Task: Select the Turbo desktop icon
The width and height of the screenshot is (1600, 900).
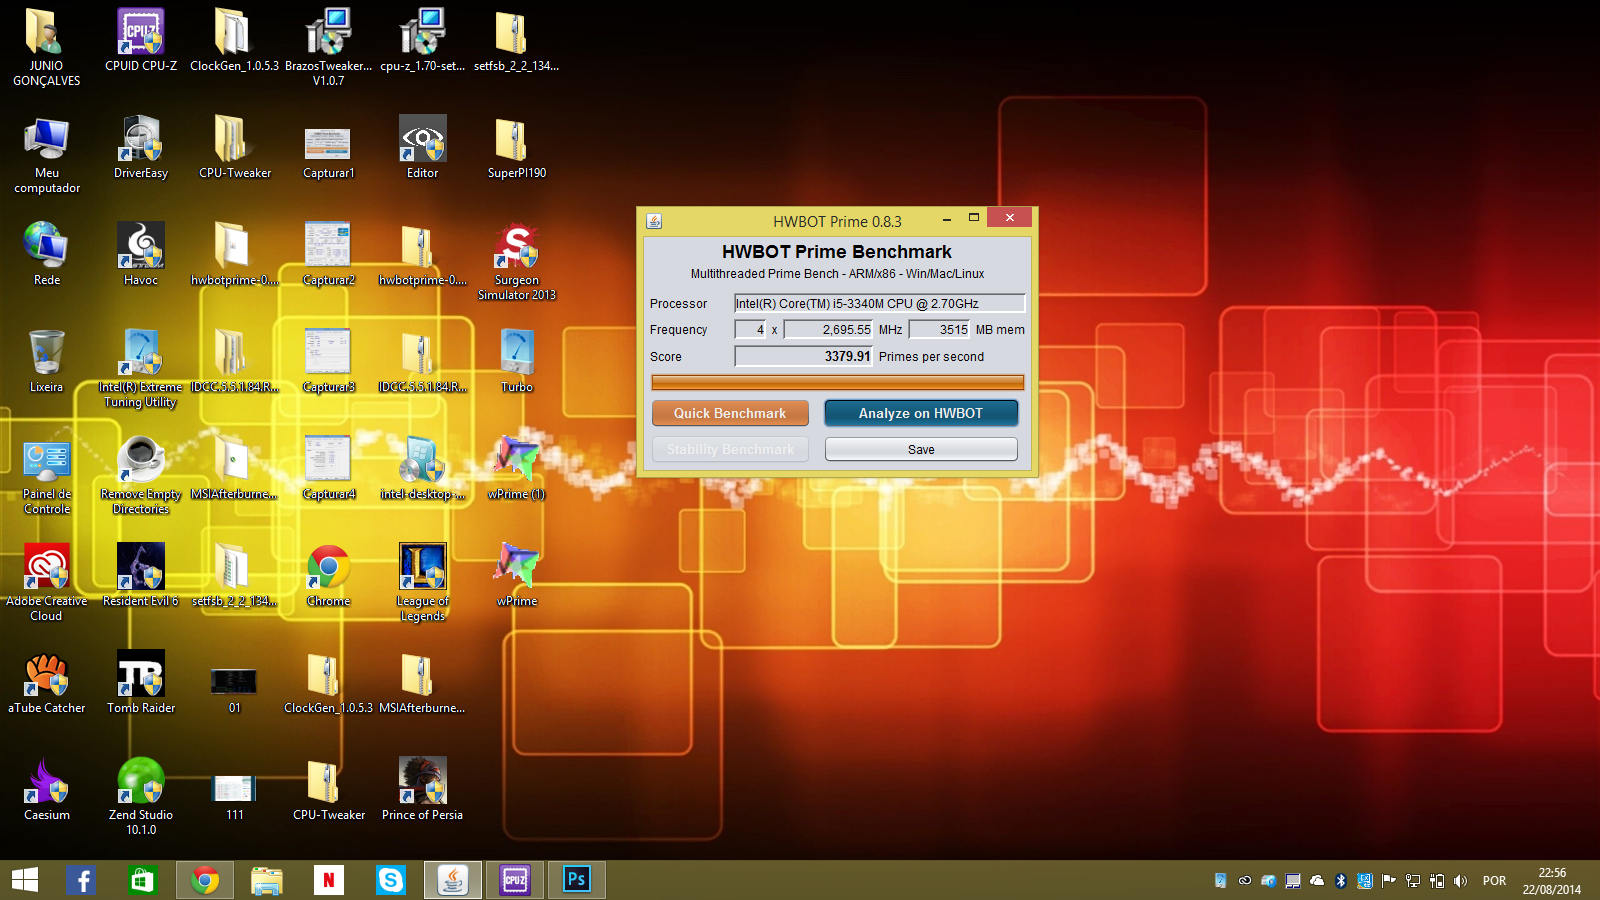Action: pos(517,361)
